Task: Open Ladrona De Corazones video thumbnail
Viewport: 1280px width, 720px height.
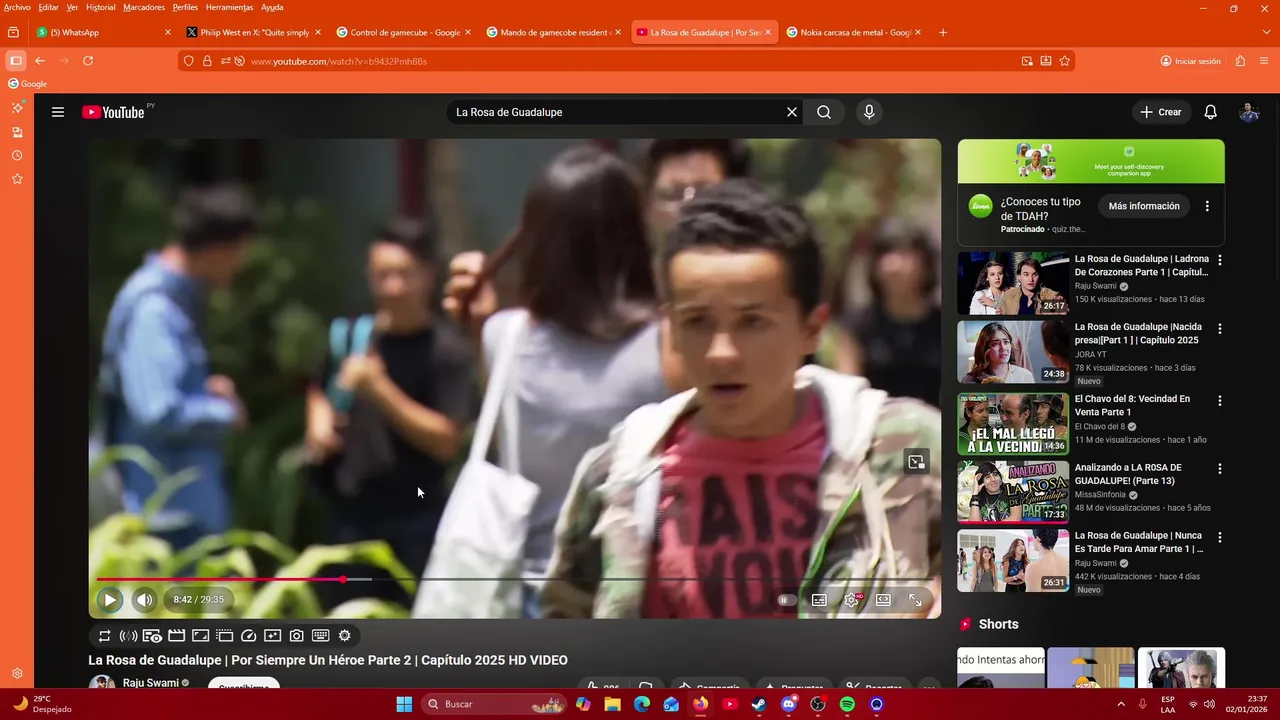Action: (1013, 283)
